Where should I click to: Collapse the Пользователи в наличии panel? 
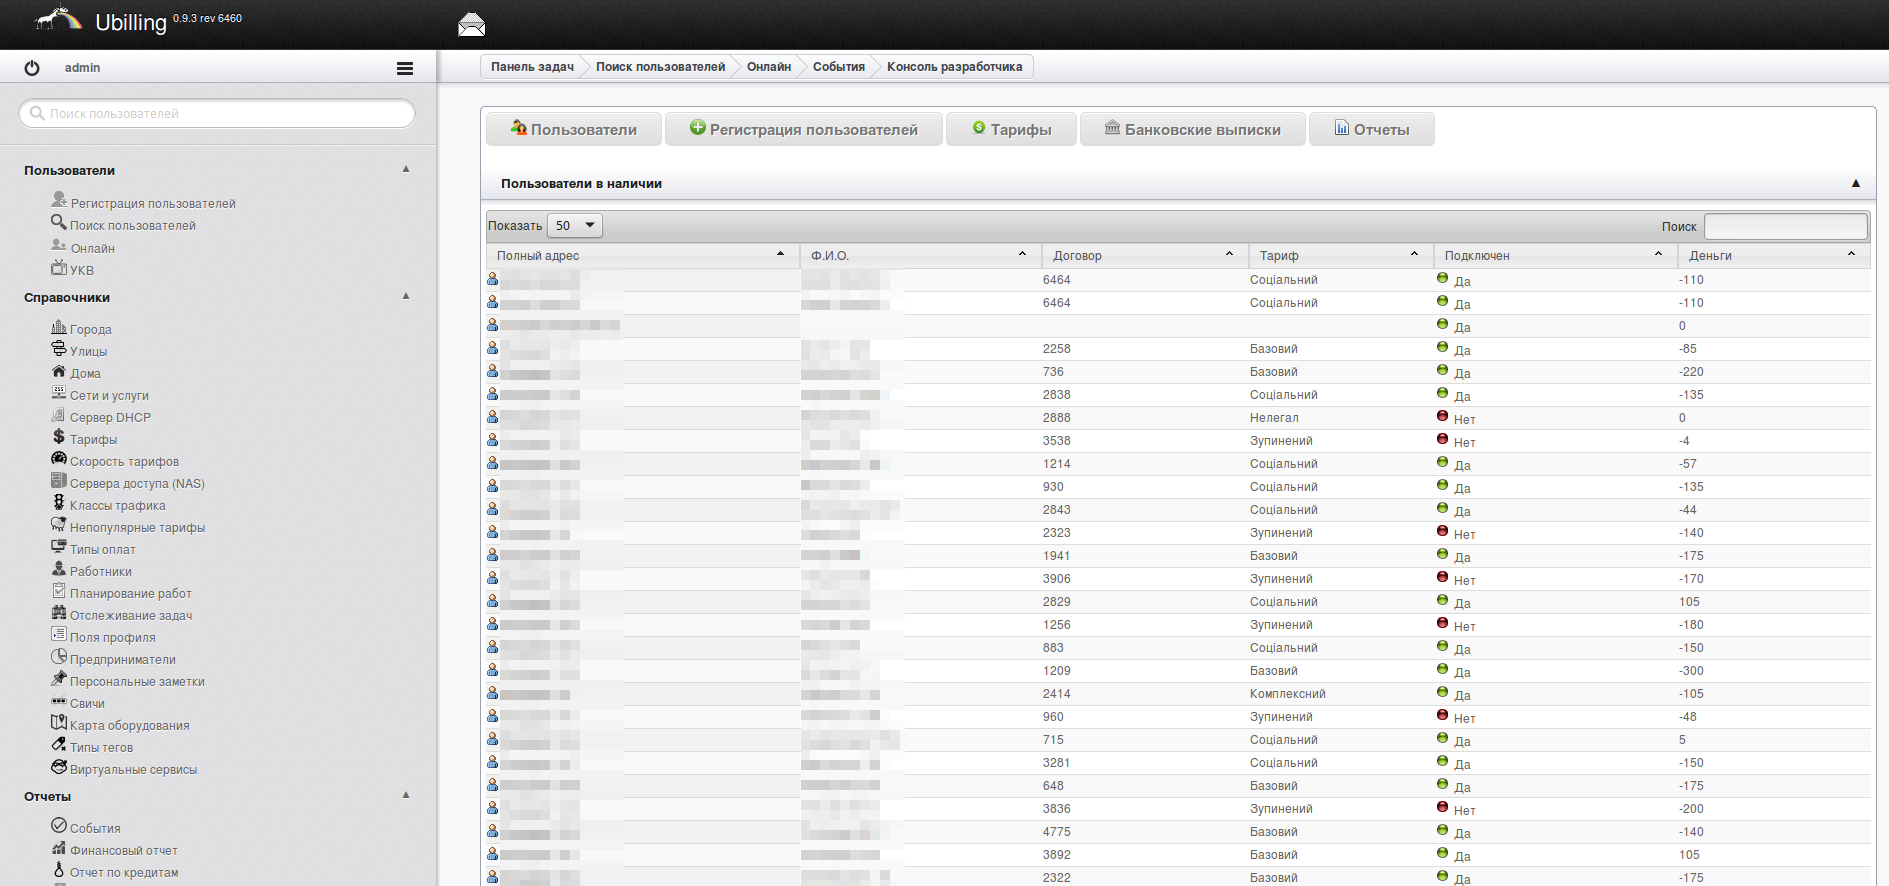[x=1855, y=184]
